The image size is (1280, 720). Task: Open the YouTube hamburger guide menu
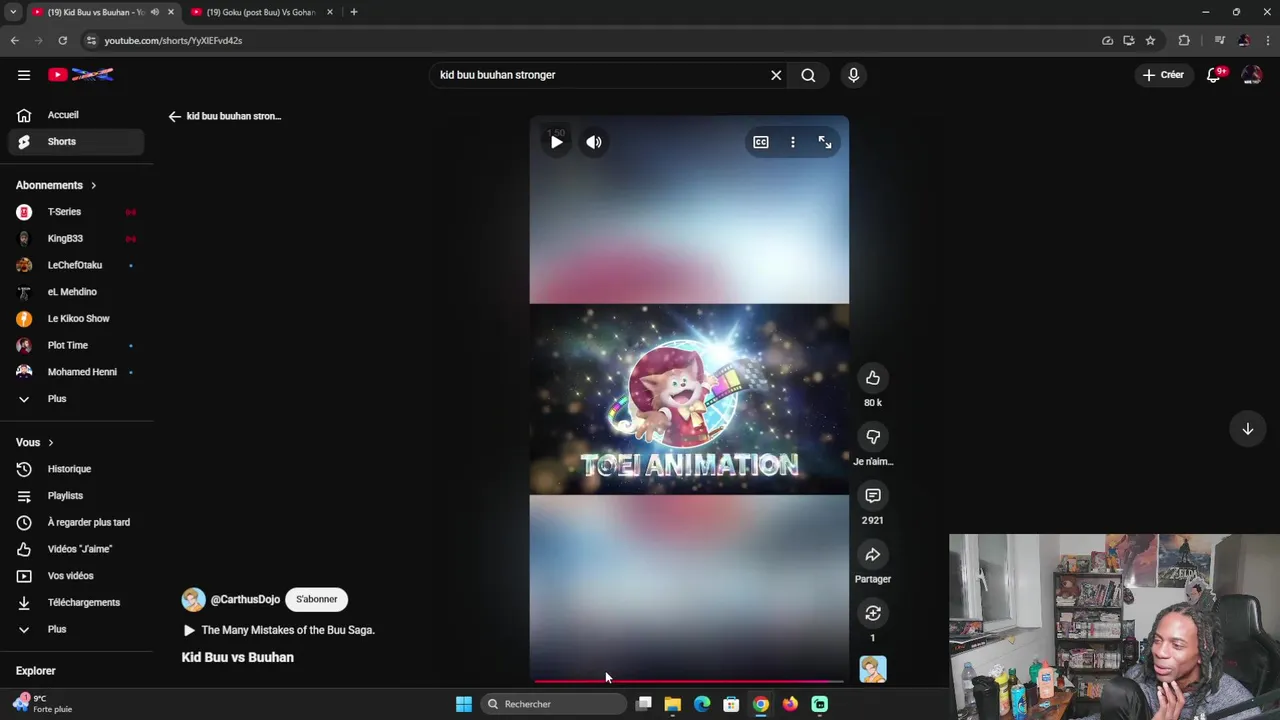(24, 75)
